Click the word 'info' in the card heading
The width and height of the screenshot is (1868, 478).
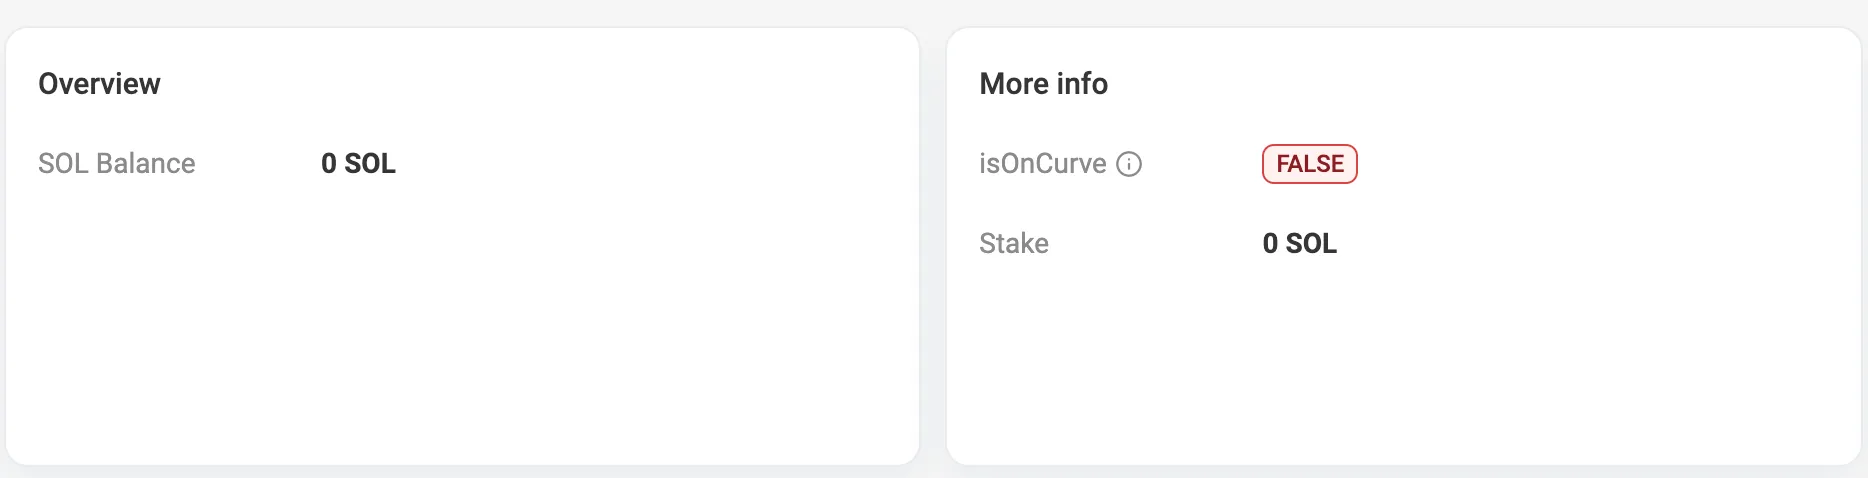pyautogui.click(x=1082, y=84)
